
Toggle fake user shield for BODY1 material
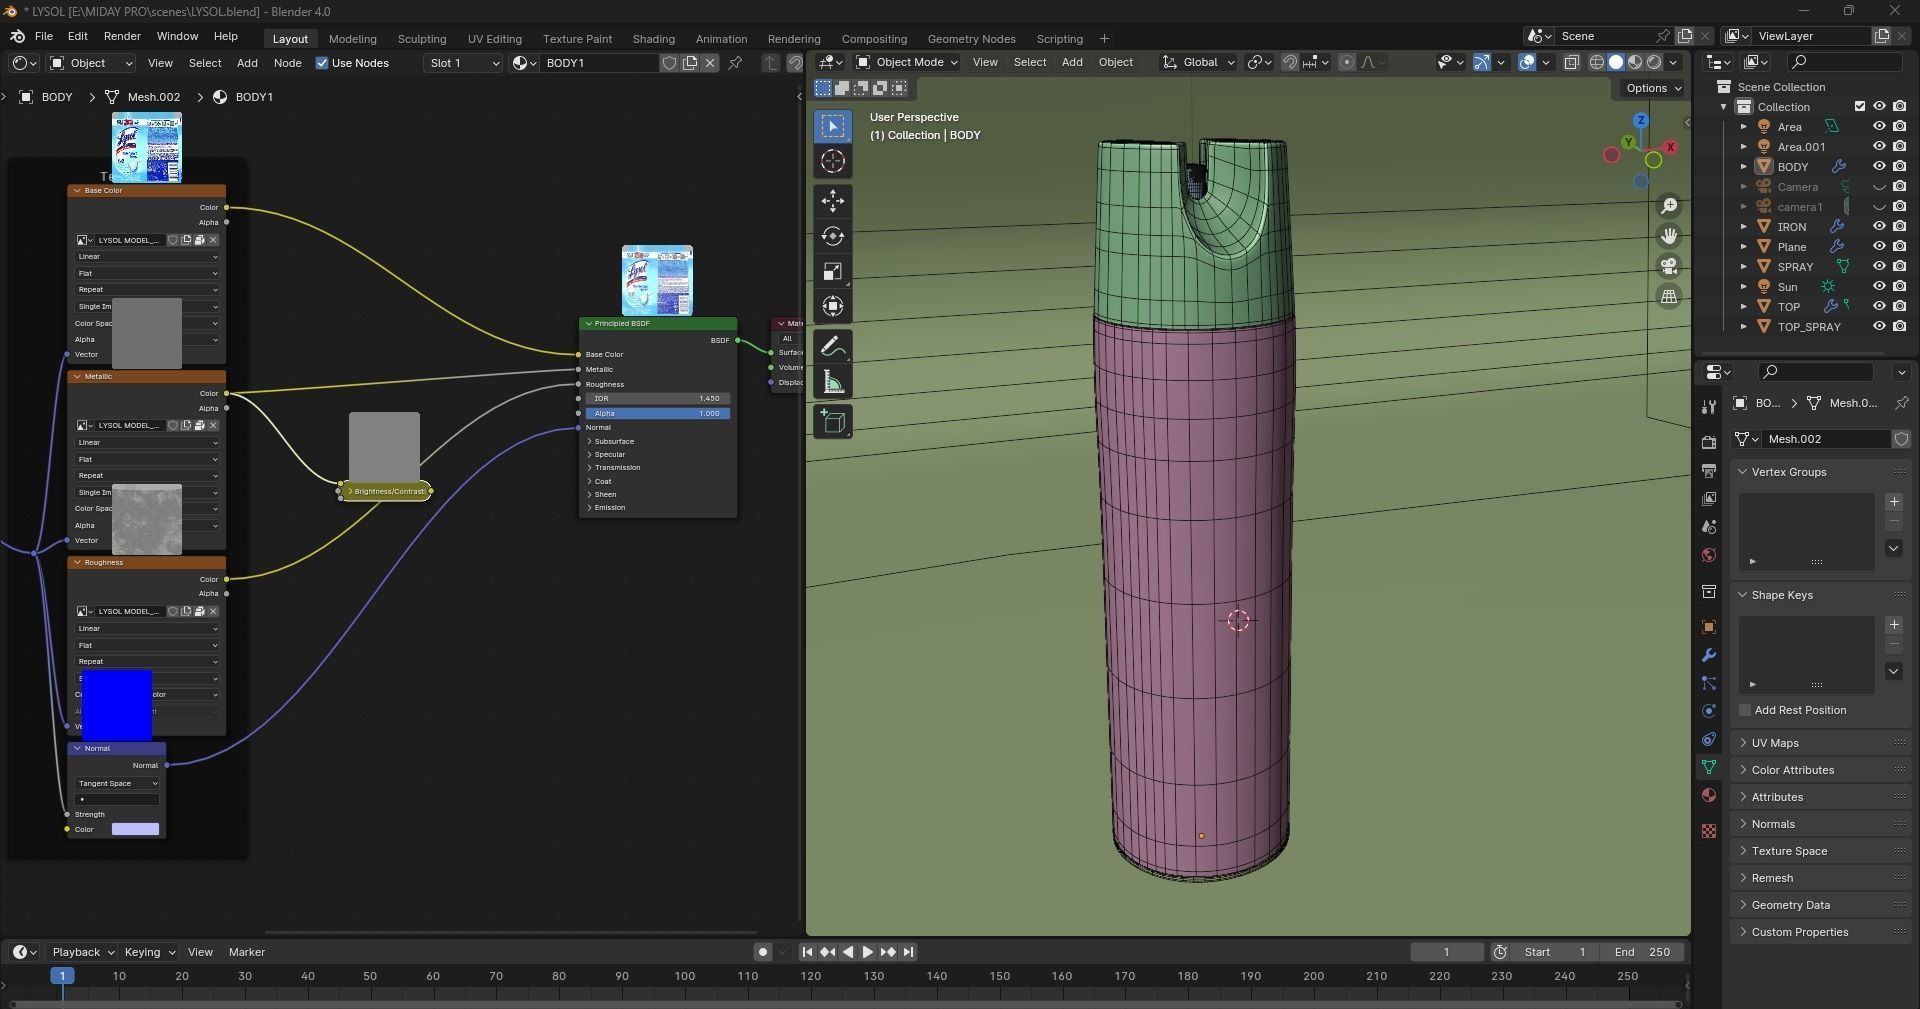click(669, 63)
